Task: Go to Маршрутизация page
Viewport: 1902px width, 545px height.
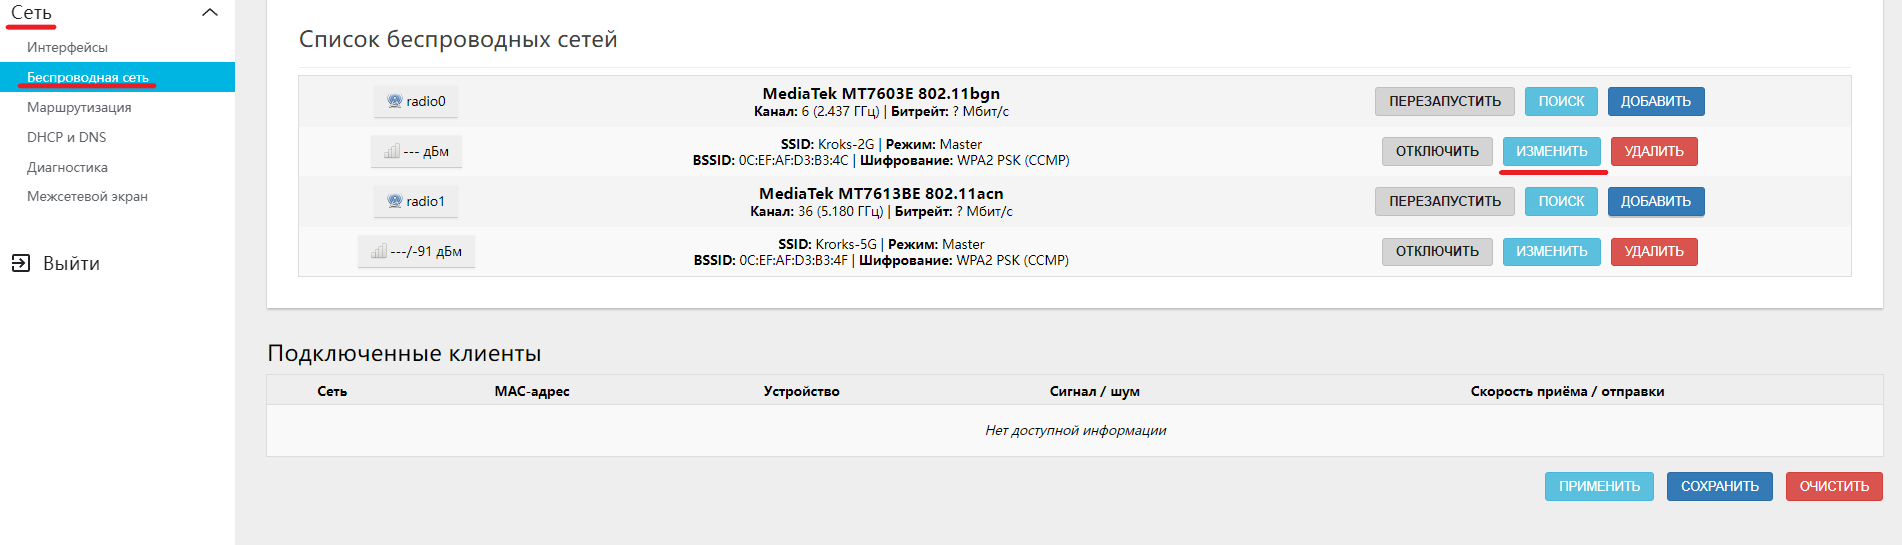Action: point(79,107)
